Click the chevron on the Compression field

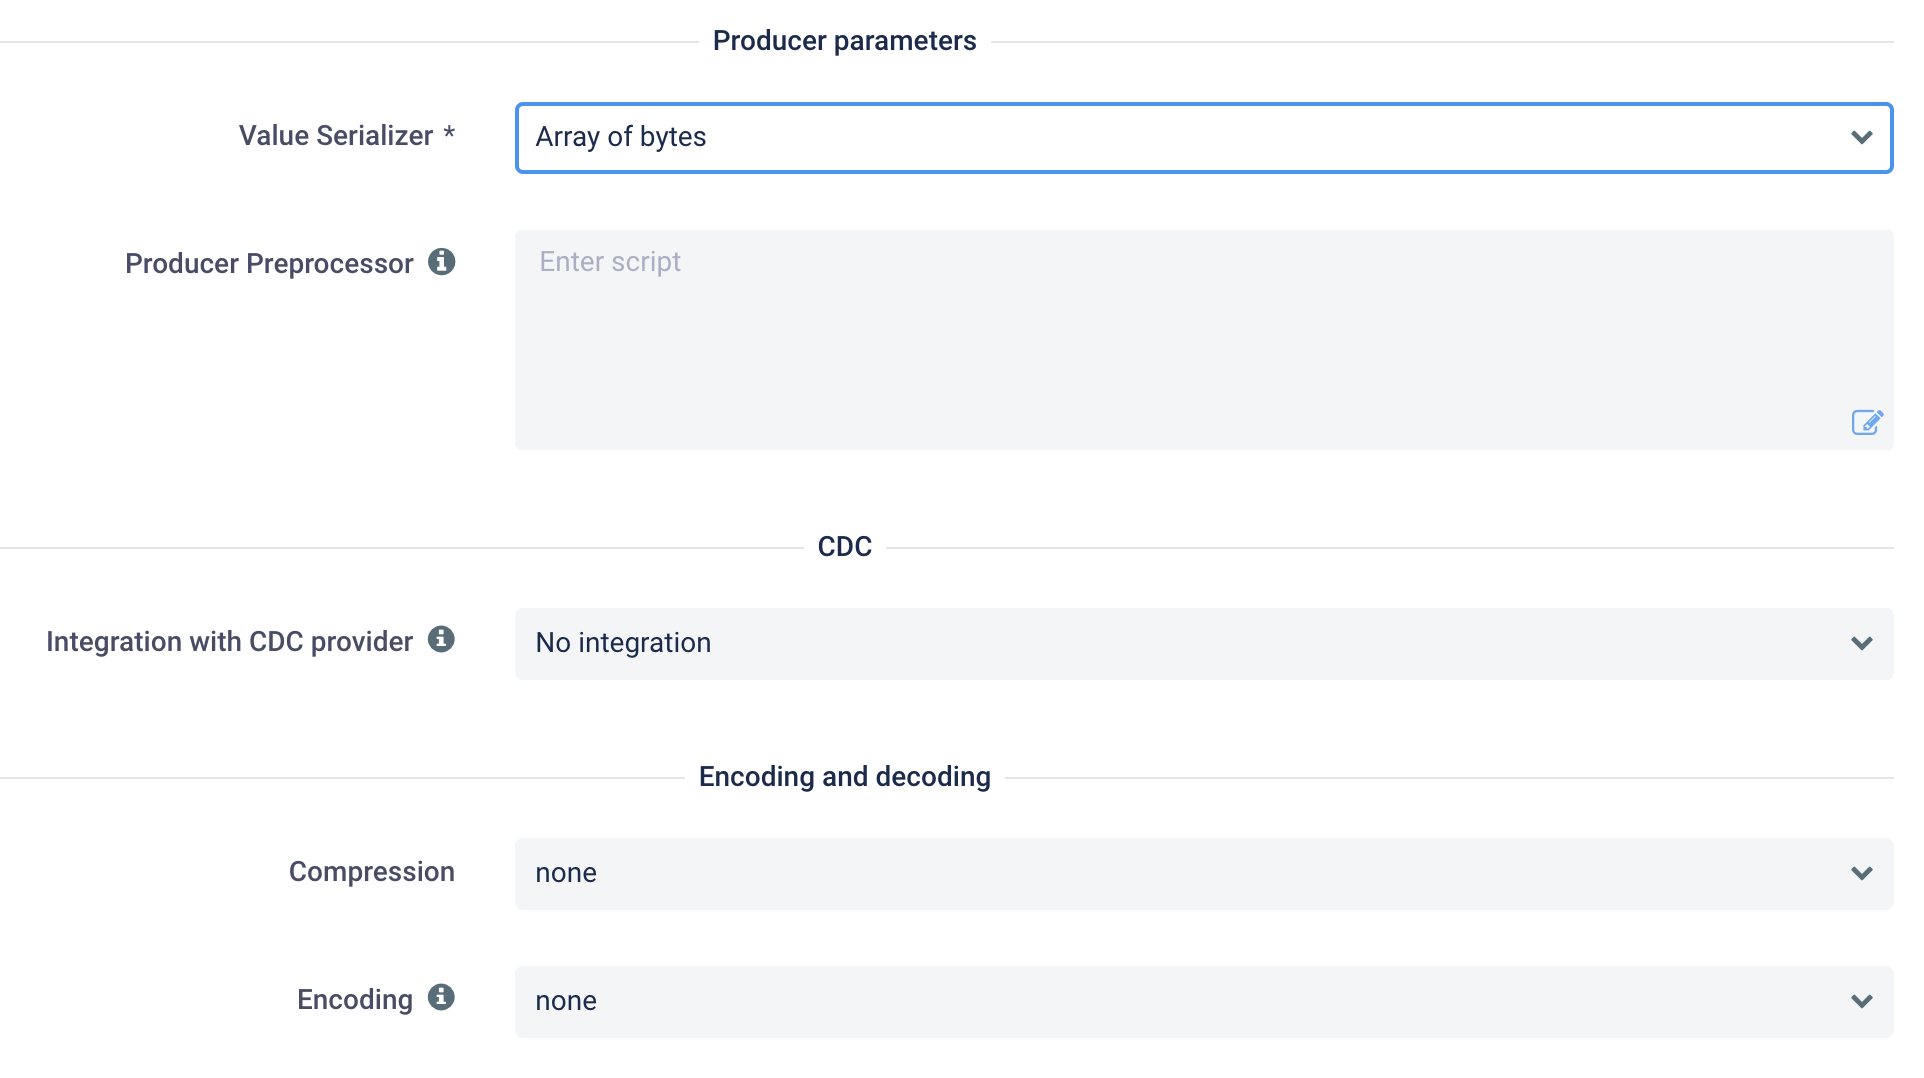click(x=1861, y=872)
